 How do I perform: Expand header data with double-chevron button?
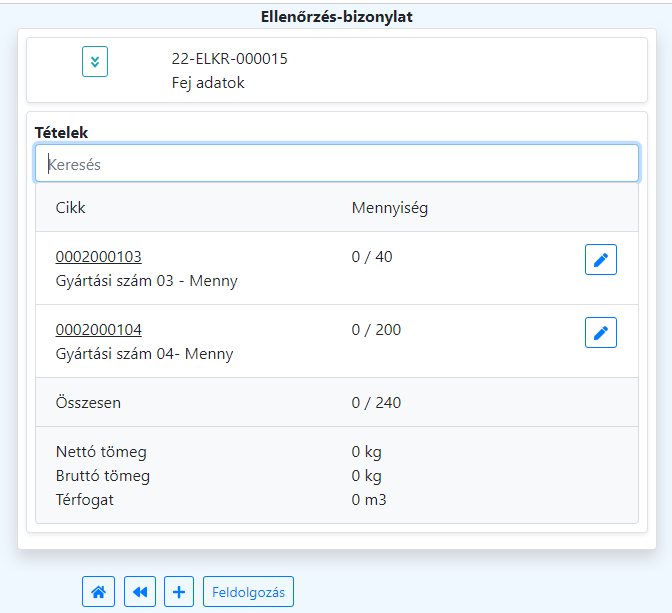tap(95, 62)
